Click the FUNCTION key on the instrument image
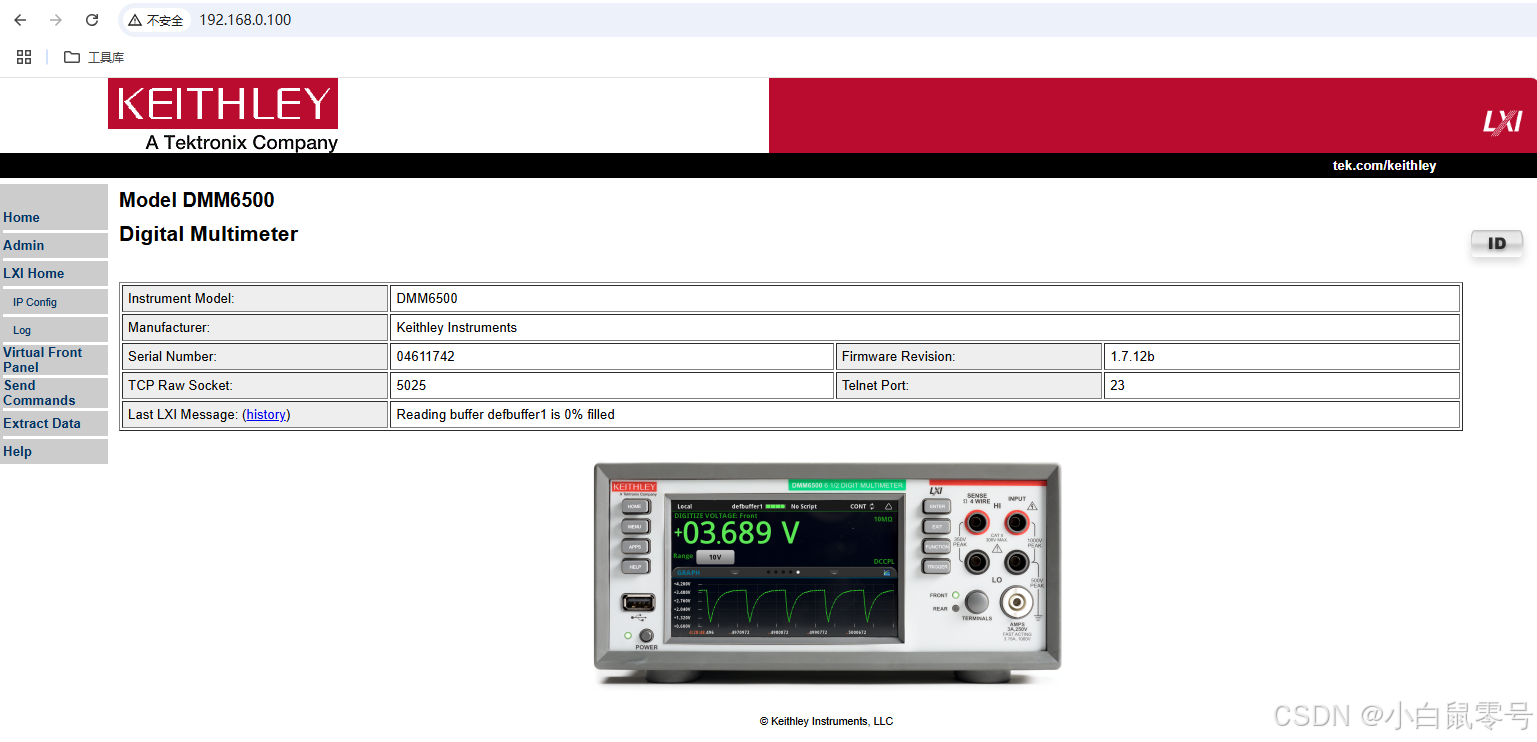Viewport: 1537px width, 742px height. (x=936, y=546)
